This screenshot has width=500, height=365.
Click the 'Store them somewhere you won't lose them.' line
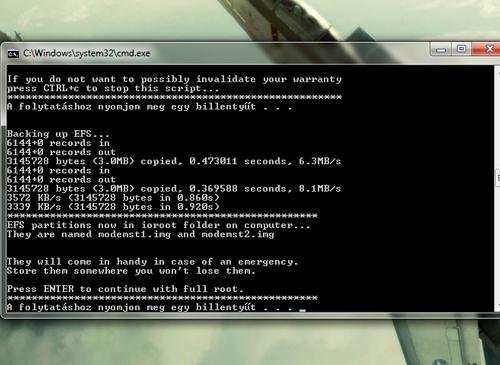[131, 271]
